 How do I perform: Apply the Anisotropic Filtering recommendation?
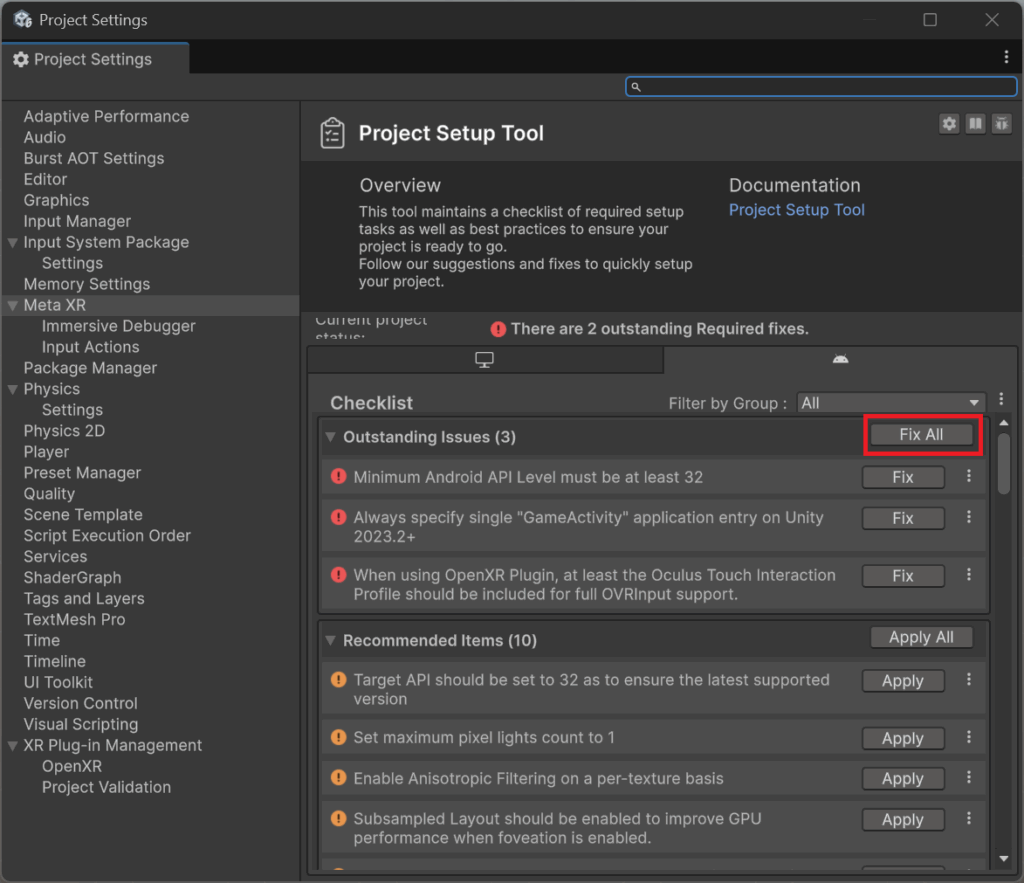coord(903,779)
